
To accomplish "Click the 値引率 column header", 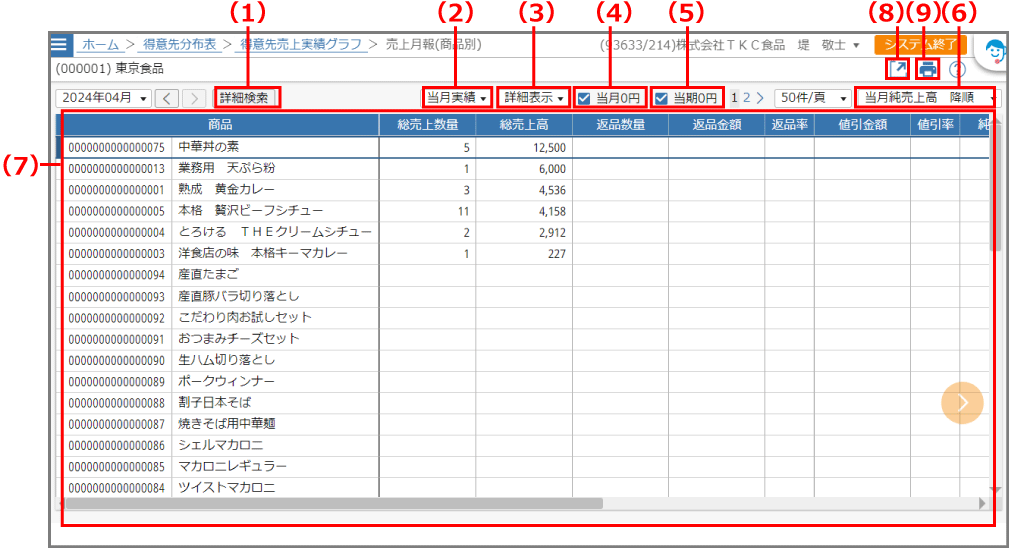I will 935,125.
